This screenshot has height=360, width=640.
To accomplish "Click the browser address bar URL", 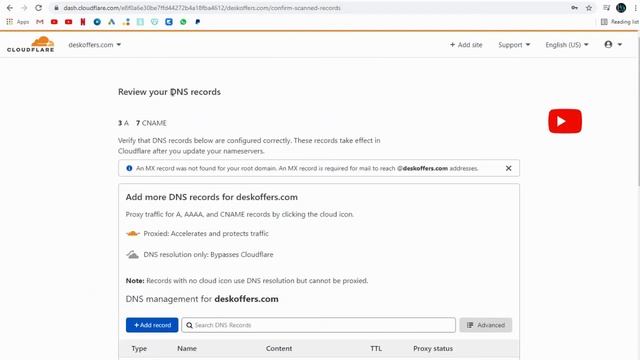I will click(202, 8).
